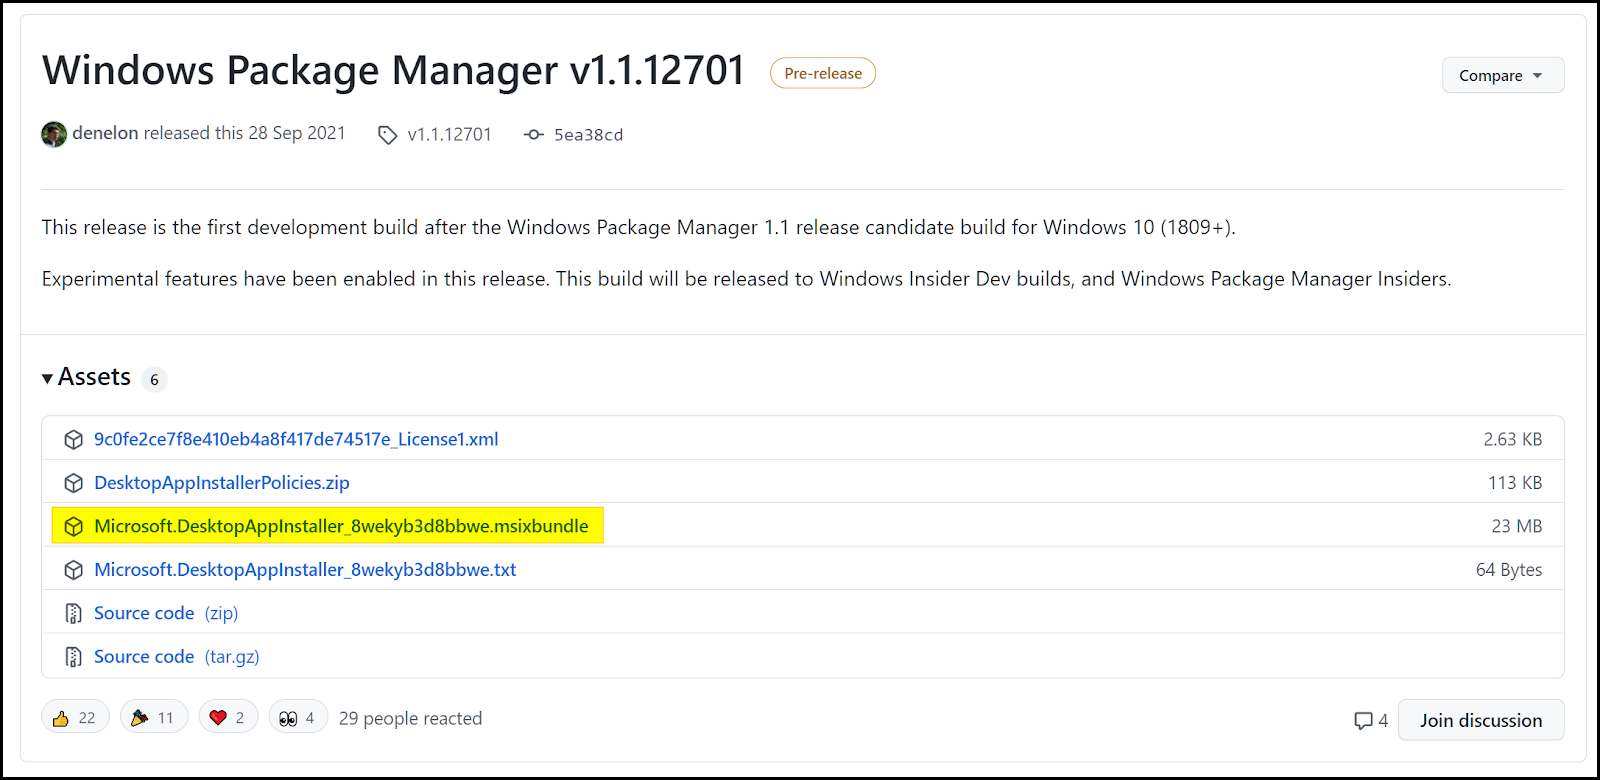Click the package icon for DesktopAppInstallerPolicies.zip
Screen dimensions: 1600x780
[73, 483]
